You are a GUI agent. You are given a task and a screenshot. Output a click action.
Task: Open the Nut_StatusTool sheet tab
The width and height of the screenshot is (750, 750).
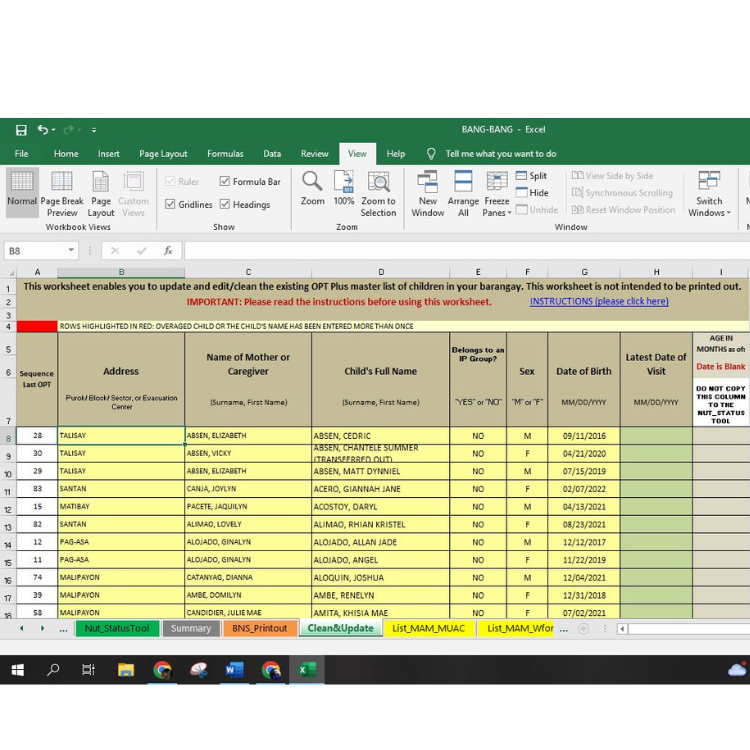(117, 629)
